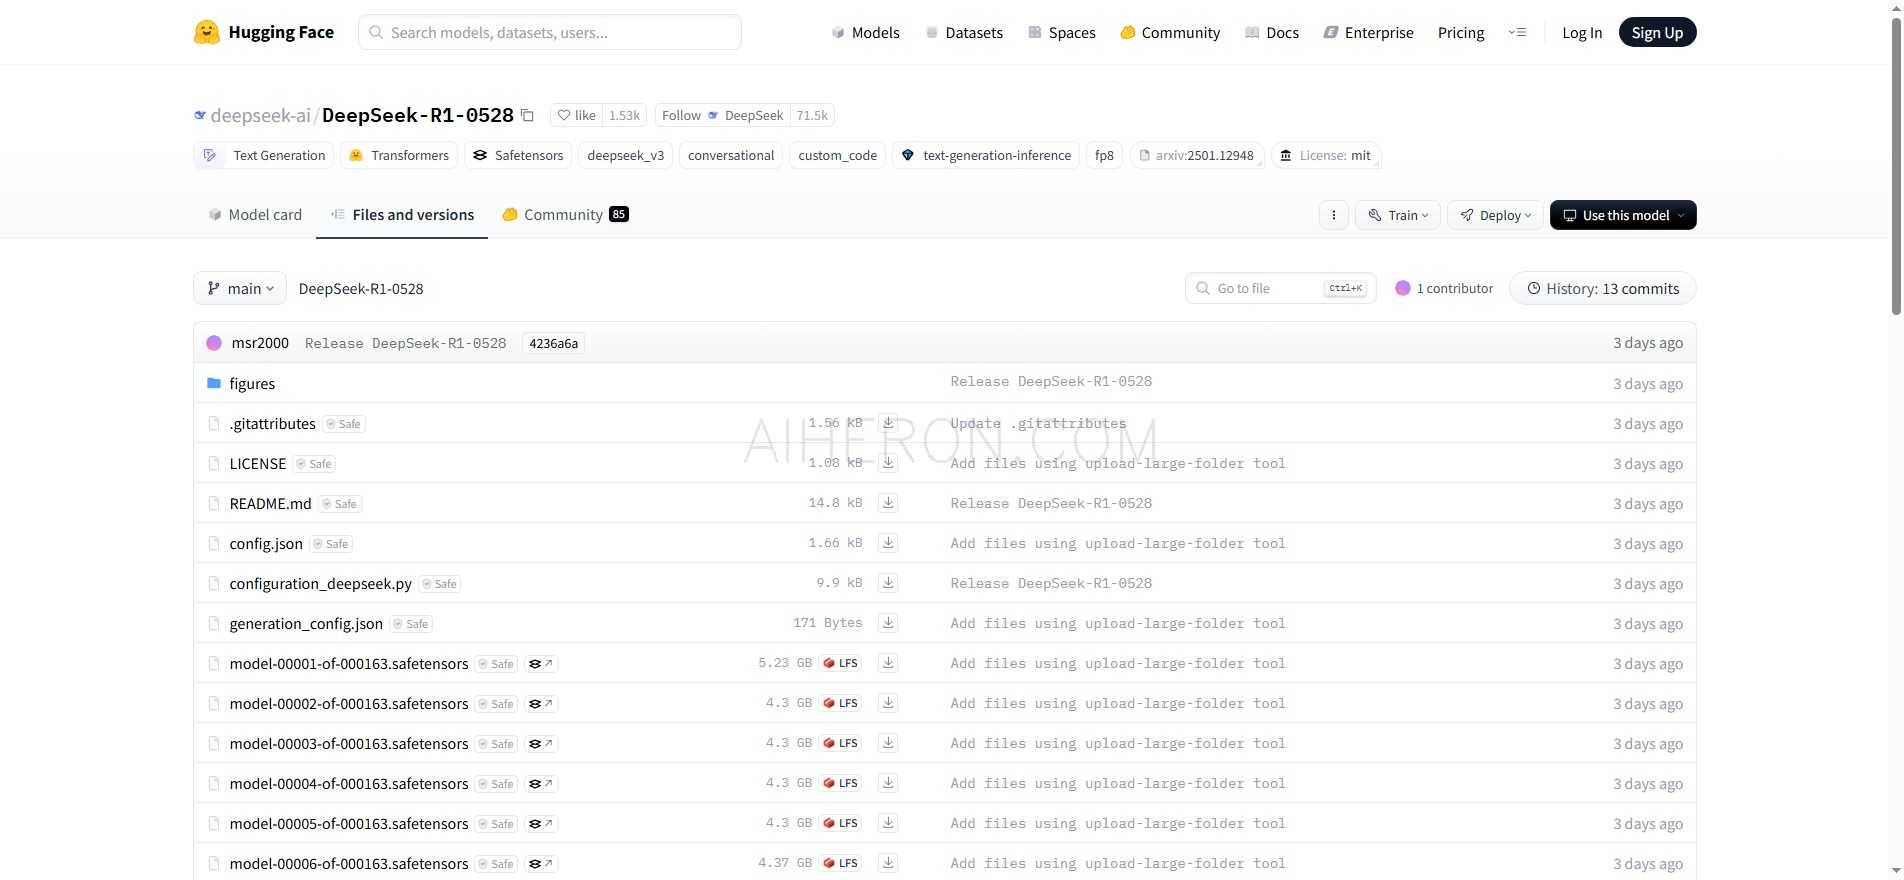Open commit hash 4236a6a
The height and width of the screenshot is (880, 1904).
pos(553,343)
